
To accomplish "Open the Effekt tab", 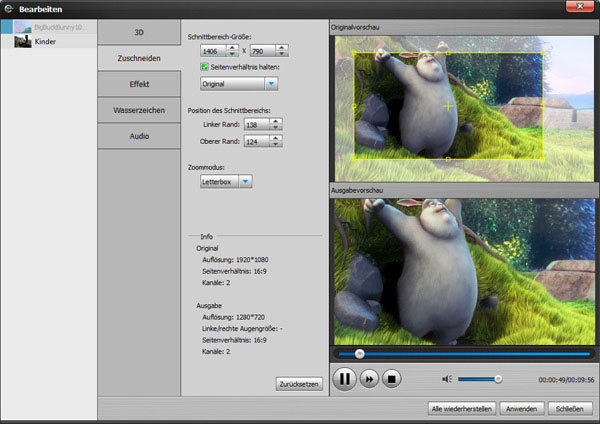I will pos(139,84).
